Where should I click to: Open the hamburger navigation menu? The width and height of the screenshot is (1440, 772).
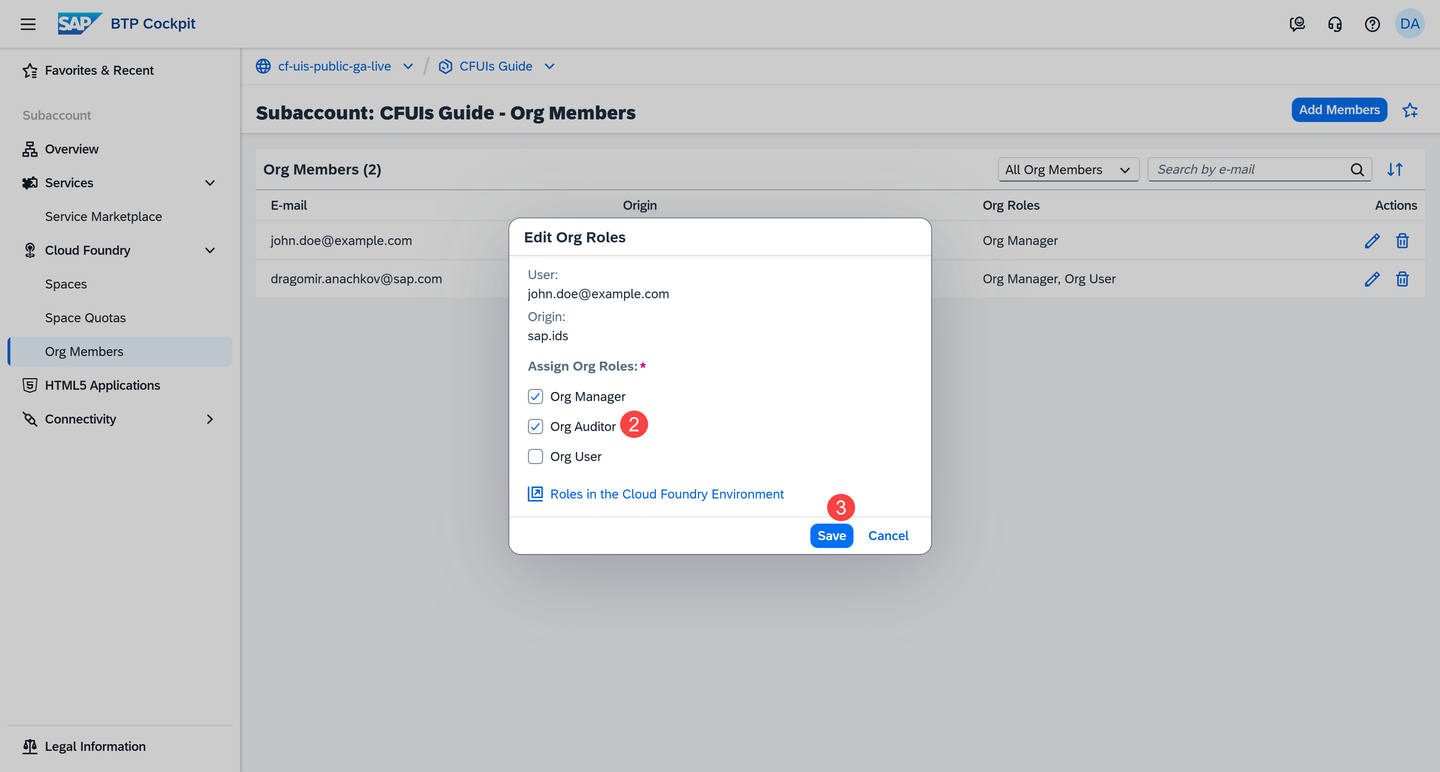[28, 24]
